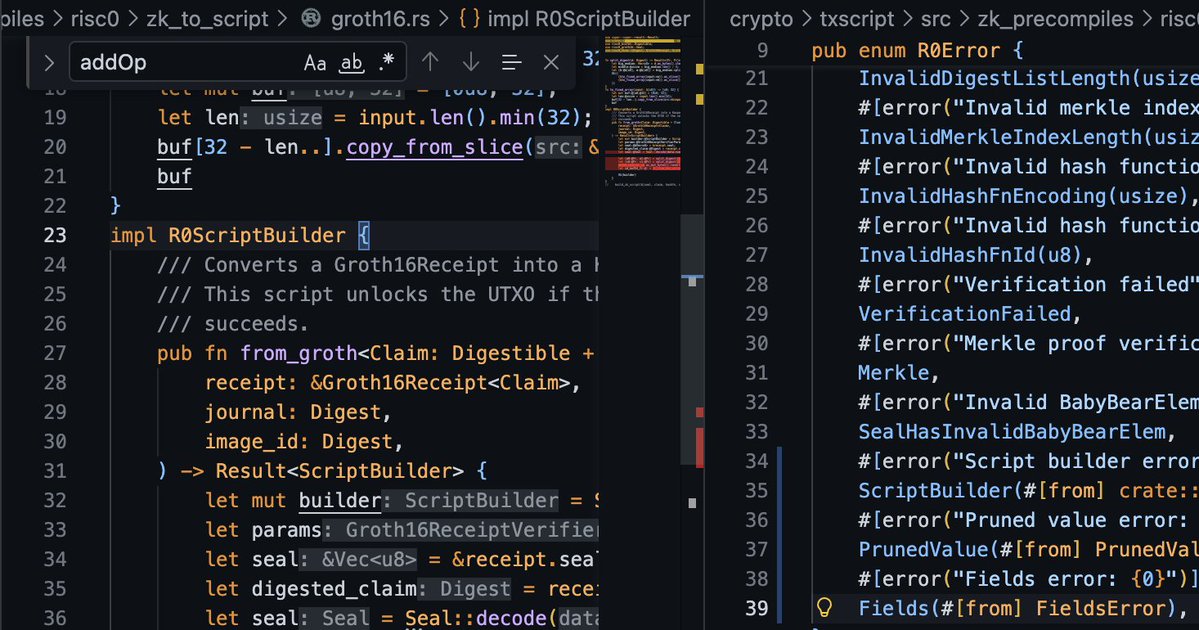Go to previous match arrow

pos(431,63)
